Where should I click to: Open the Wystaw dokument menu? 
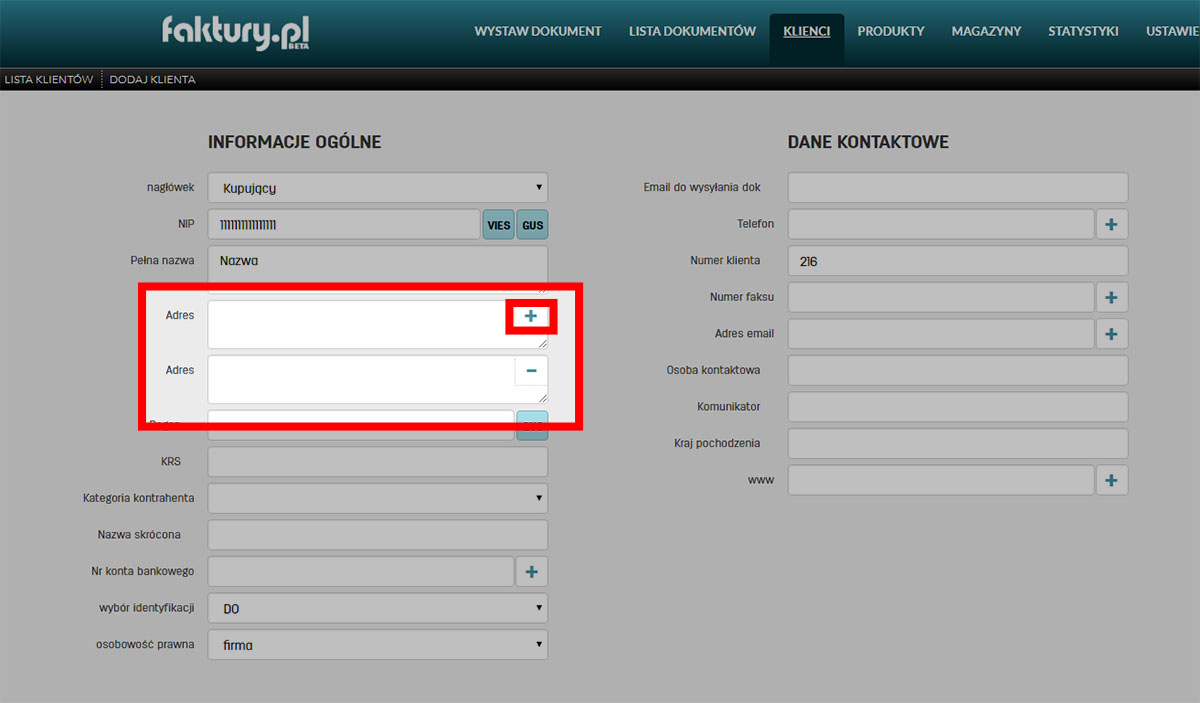tap(537, 31)
